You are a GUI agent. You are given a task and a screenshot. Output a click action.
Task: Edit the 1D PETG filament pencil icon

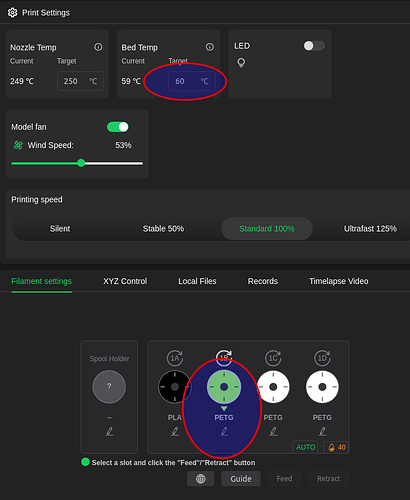point(322,432)
